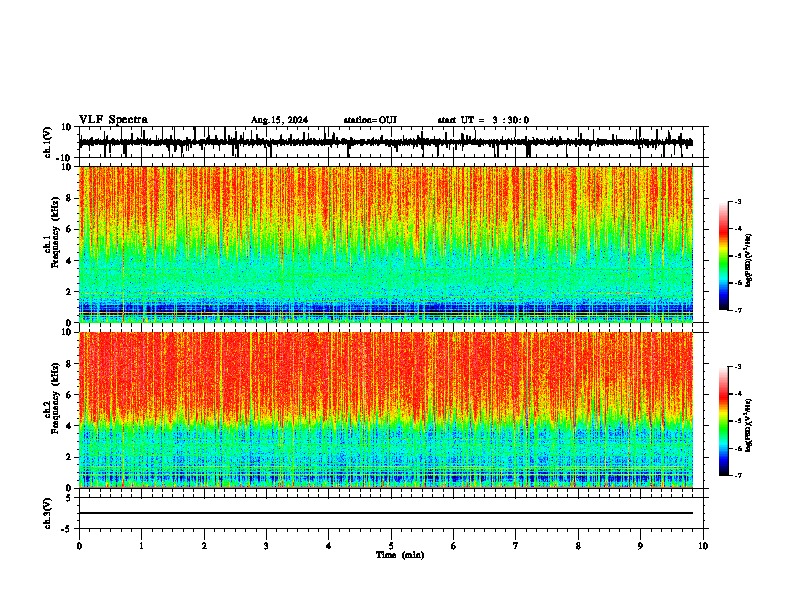Click time axis tick label '8'

pyautogui.click(x=578, y=546)
